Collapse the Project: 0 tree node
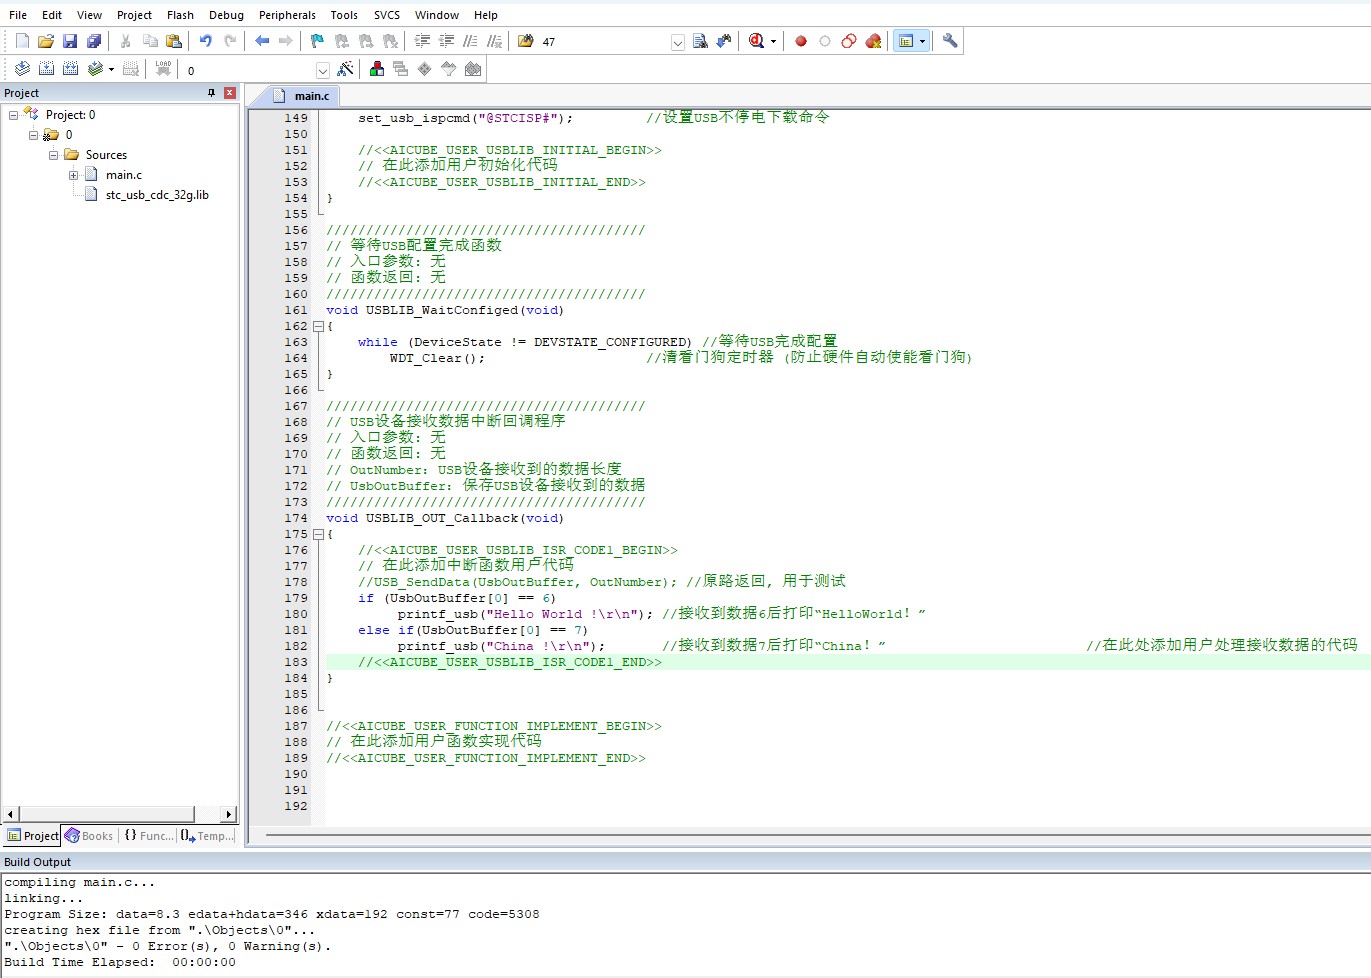Image resolution: width=1371 pixels, height=978 pixels. click(x=13, y=115)
